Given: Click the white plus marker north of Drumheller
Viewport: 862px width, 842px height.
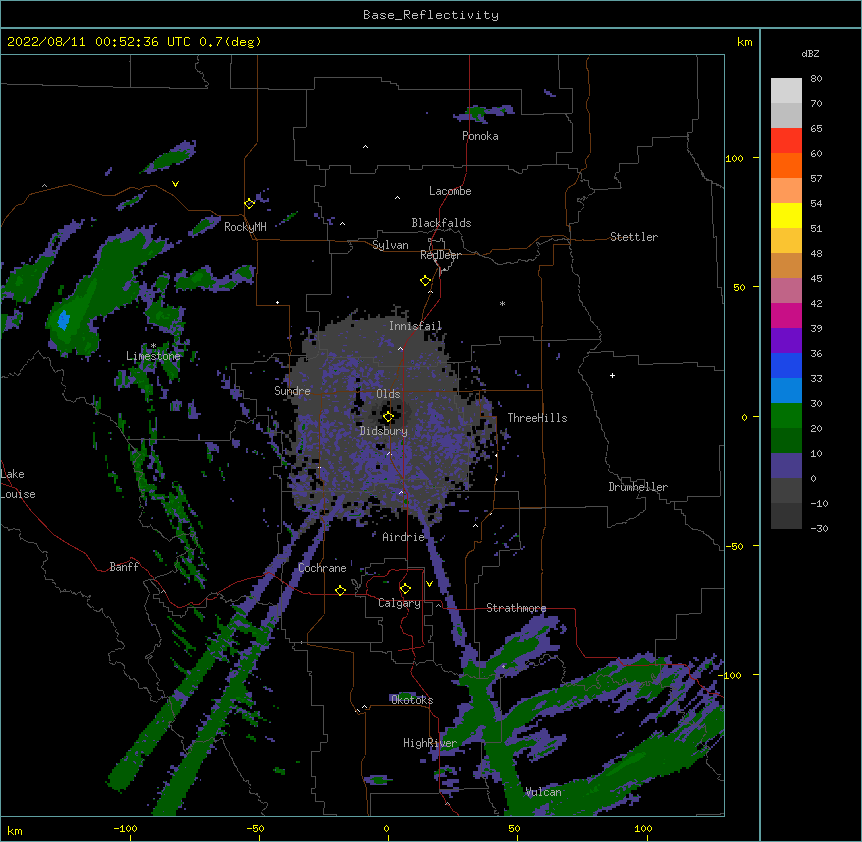Looking at the screenshot, I should [612, 375].
